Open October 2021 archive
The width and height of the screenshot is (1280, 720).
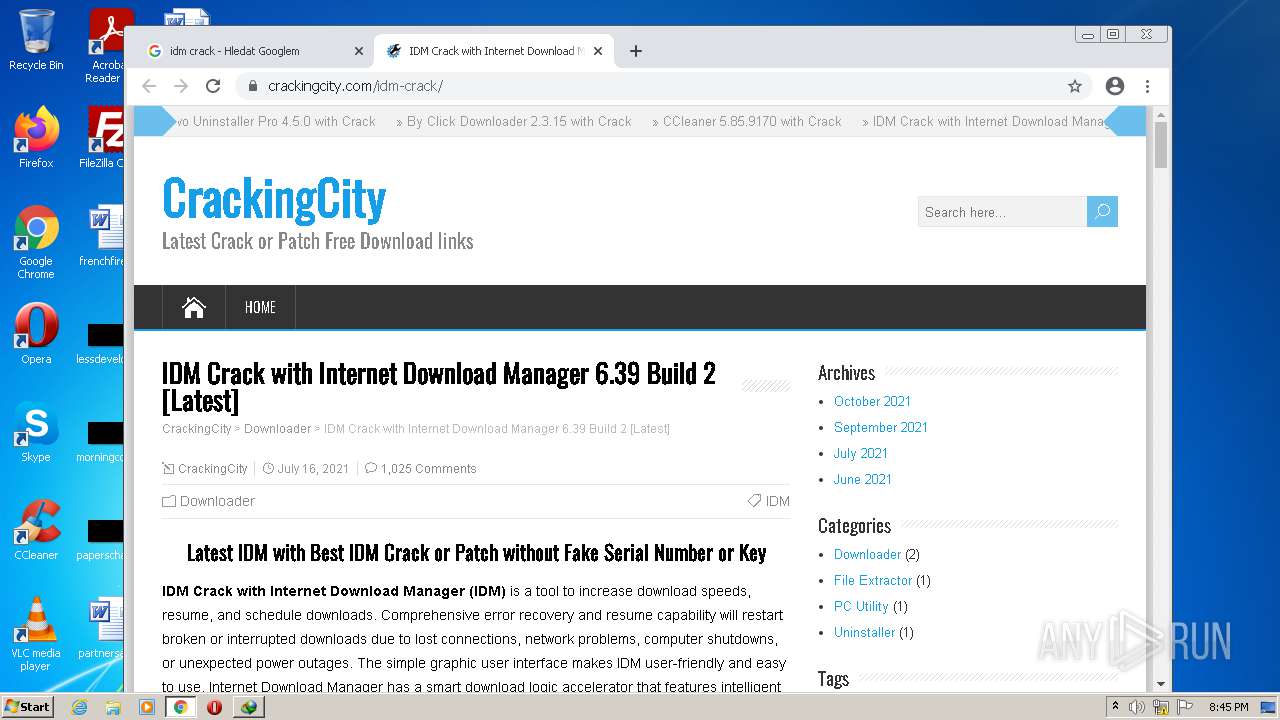[x=872, y=401]
